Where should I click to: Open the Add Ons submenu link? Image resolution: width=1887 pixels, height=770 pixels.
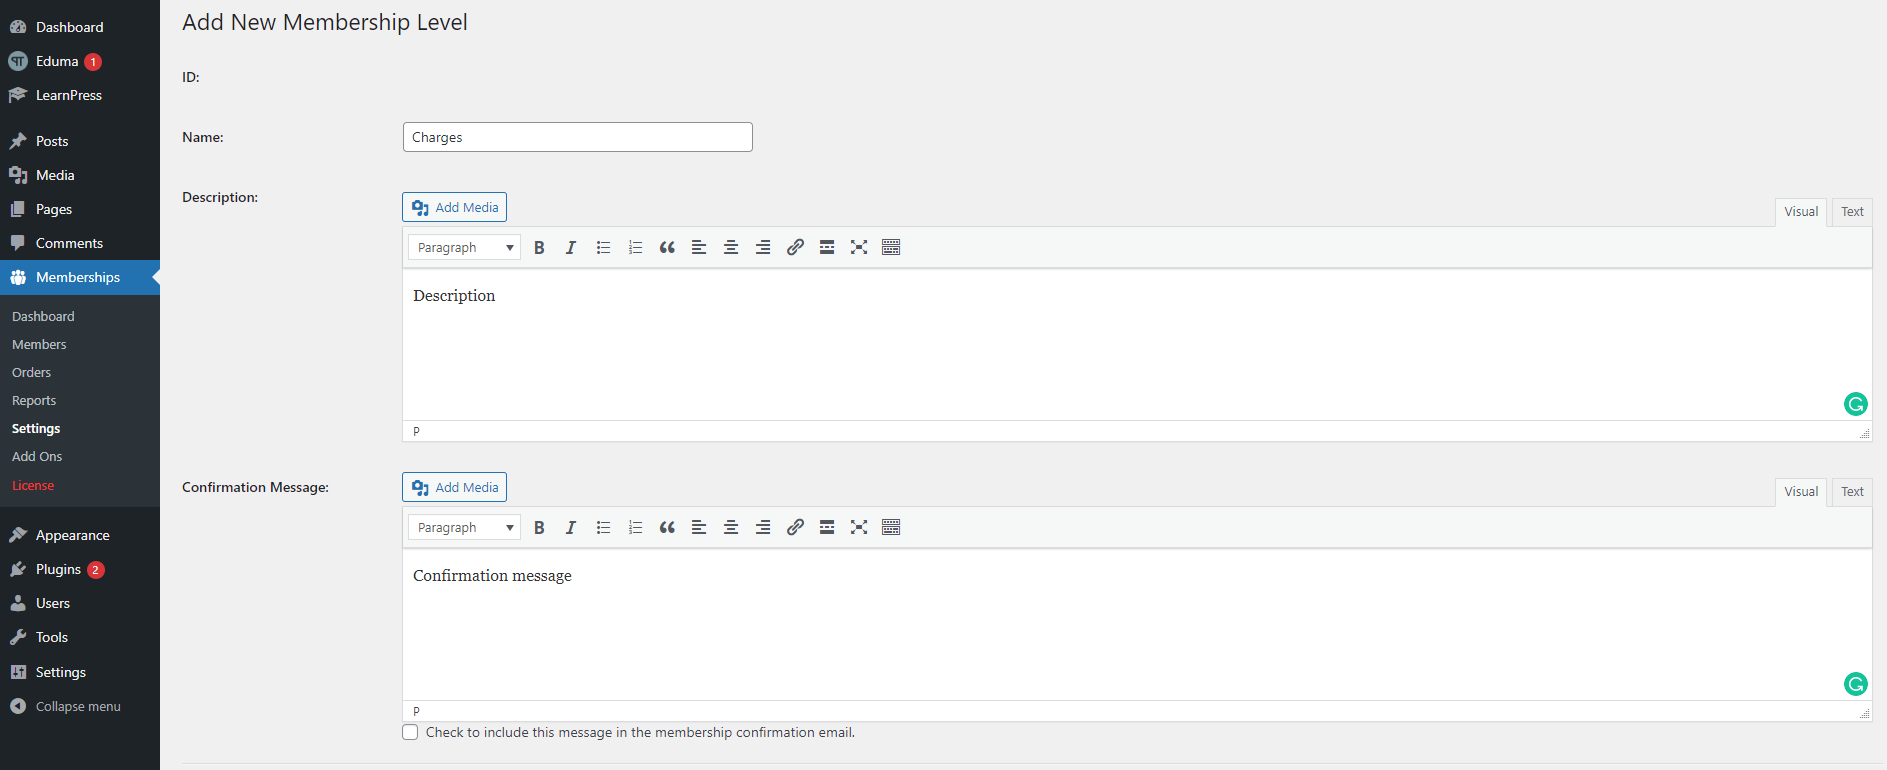tap(37, 456)
